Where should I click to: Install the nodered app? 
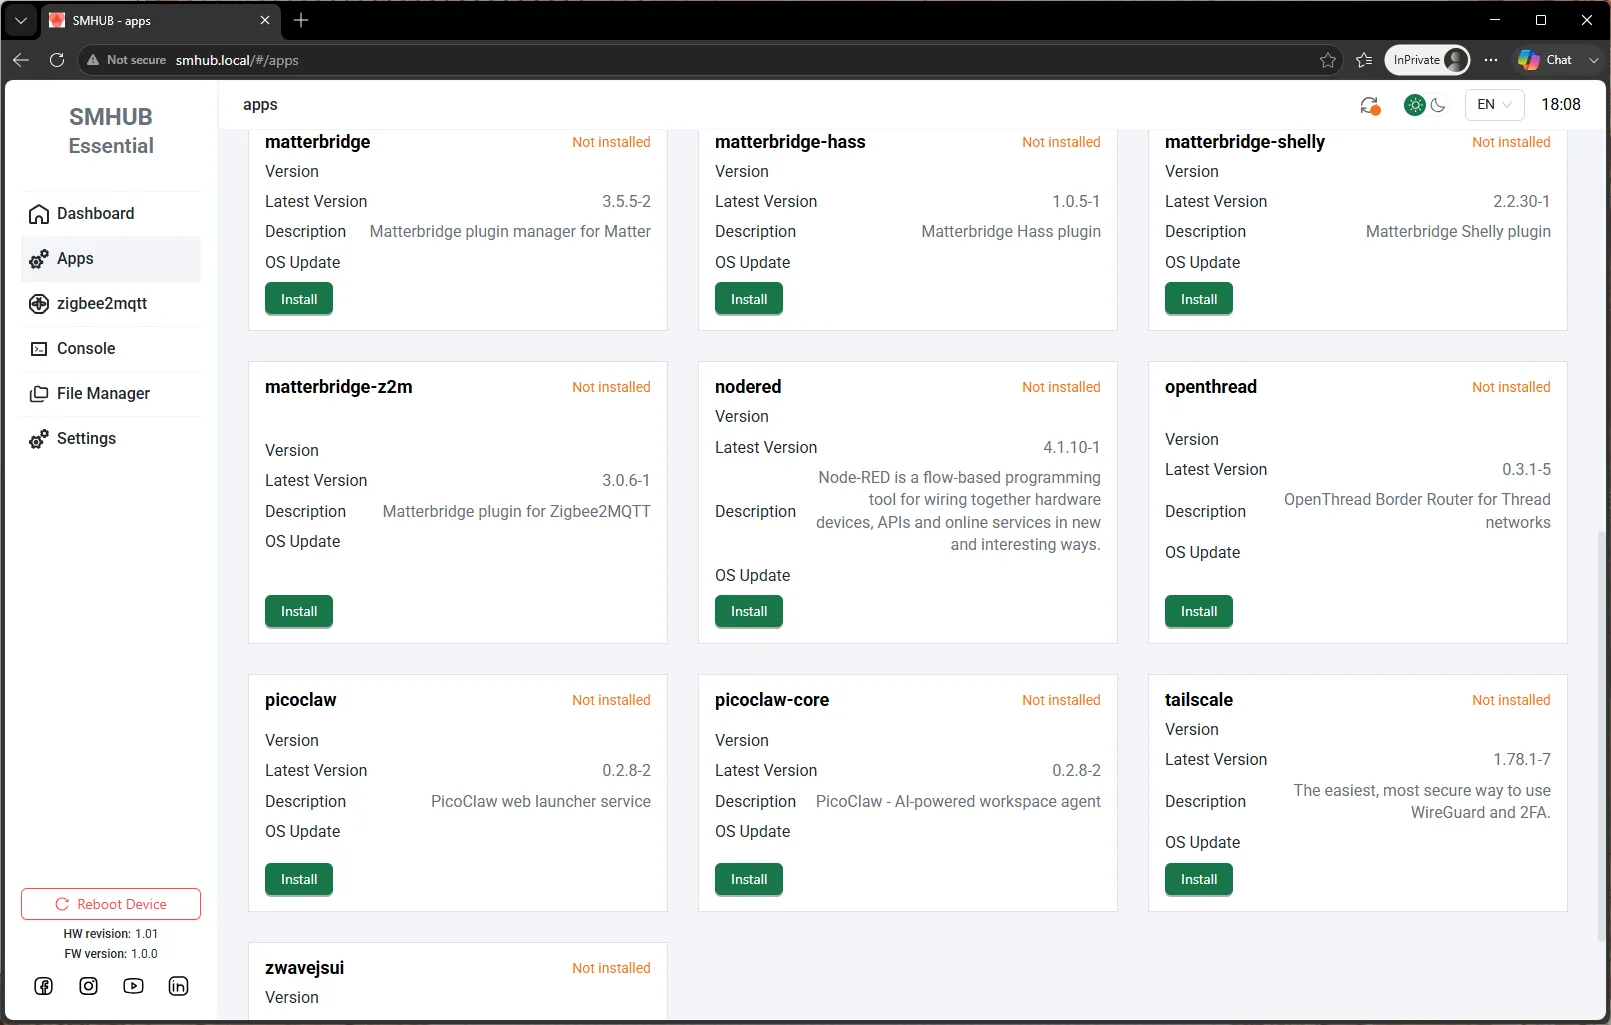coord(749,611)
